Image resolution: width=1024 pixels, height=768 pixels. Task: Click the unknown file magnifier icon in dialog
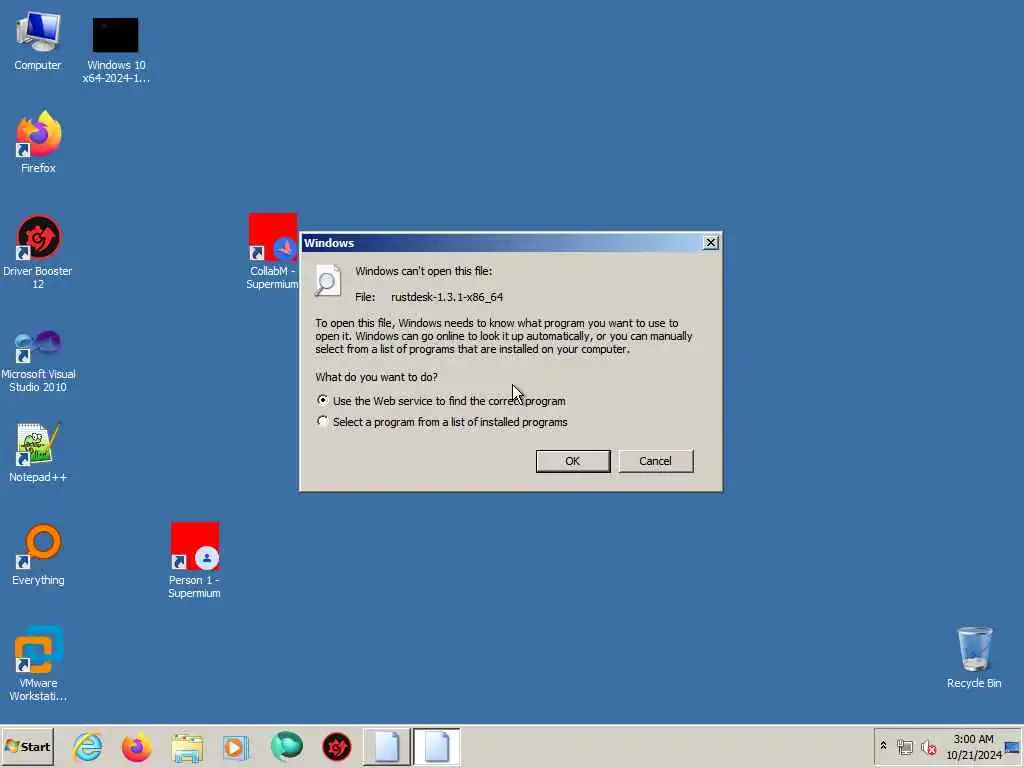coord(328,281)
